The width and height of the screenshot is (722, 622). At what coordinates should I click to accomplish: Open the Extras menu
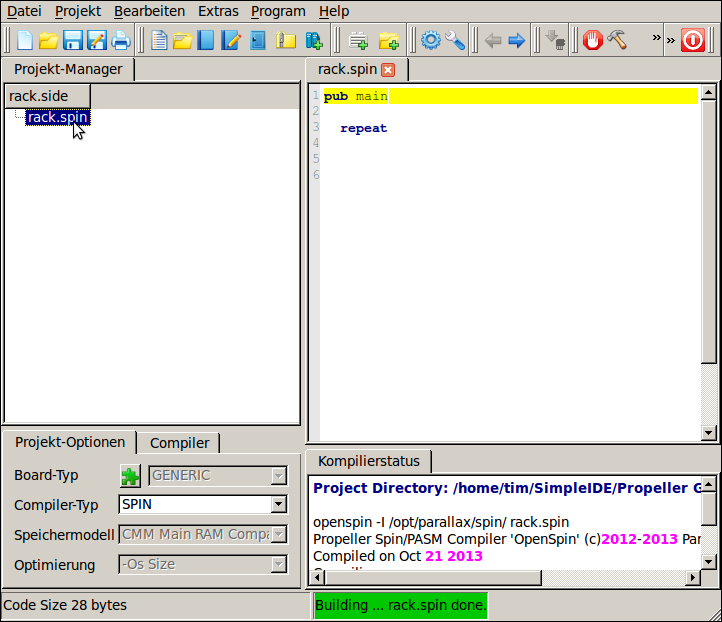pos(218,11)
